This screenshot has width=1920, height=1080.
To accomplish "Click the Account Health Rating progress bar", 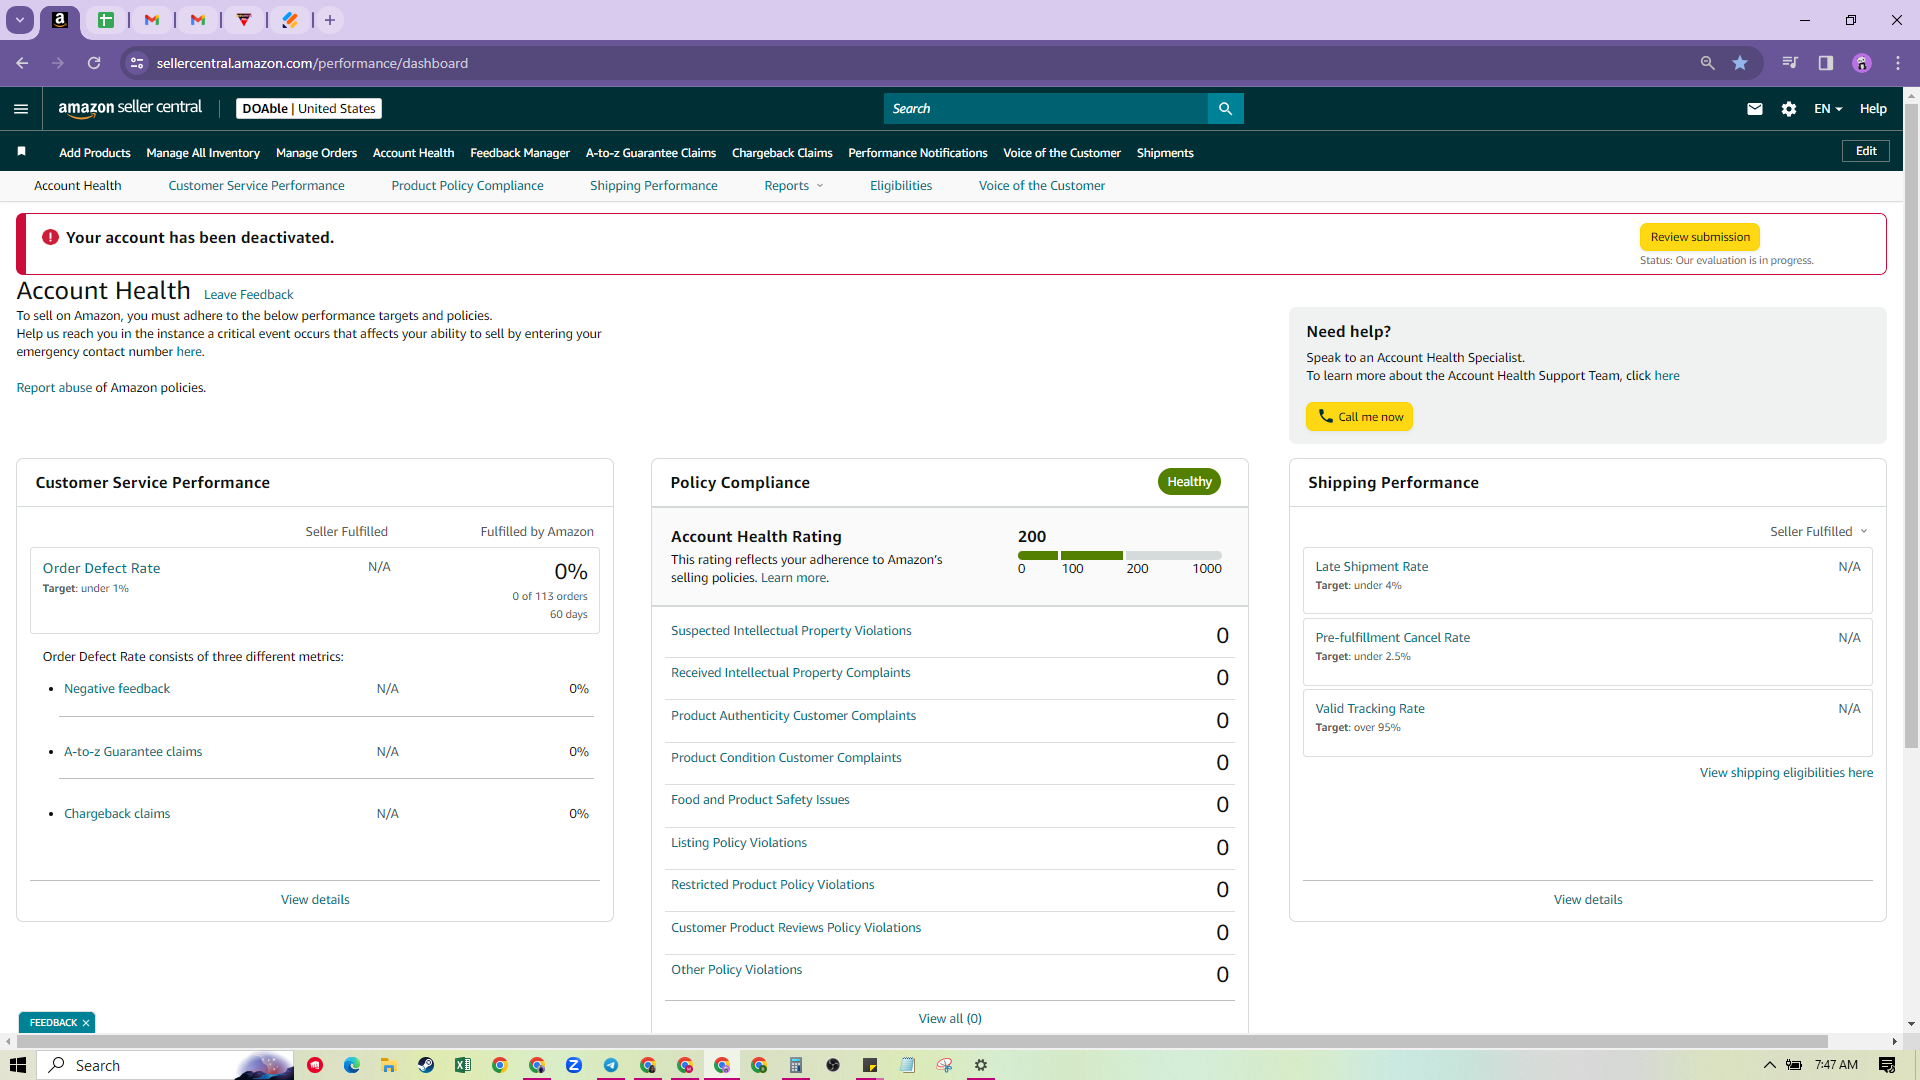I will 1120,555.
